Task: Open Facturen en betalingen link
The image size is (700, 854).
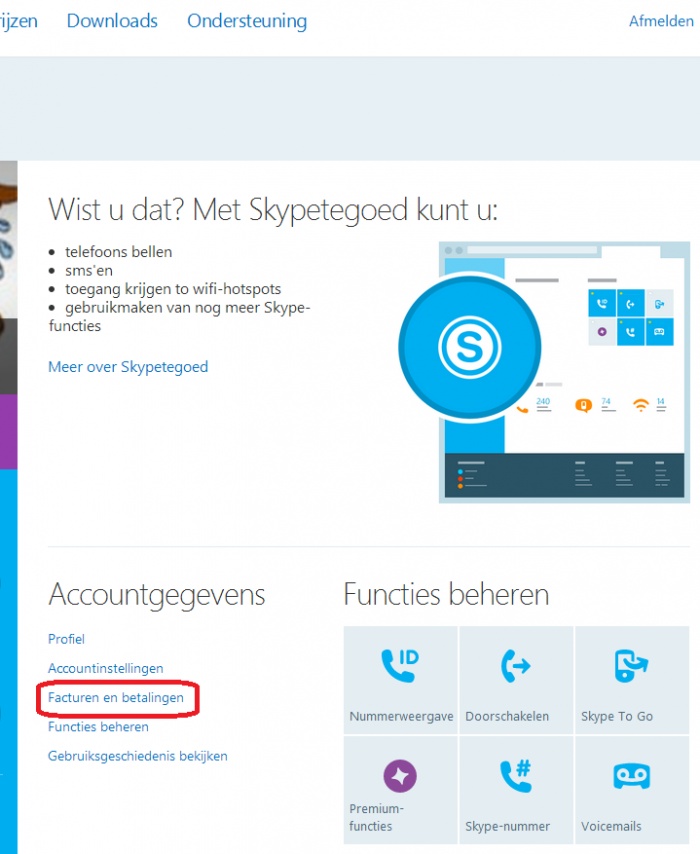Action: pyautogui.click(x=115, y=698)
